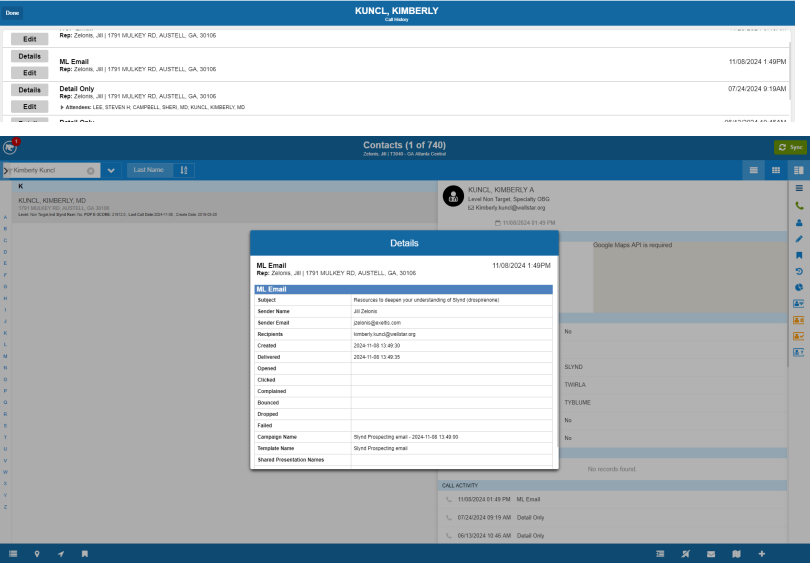Expand the search side panel arrow
811x563 pixels.
click(6, 171)
